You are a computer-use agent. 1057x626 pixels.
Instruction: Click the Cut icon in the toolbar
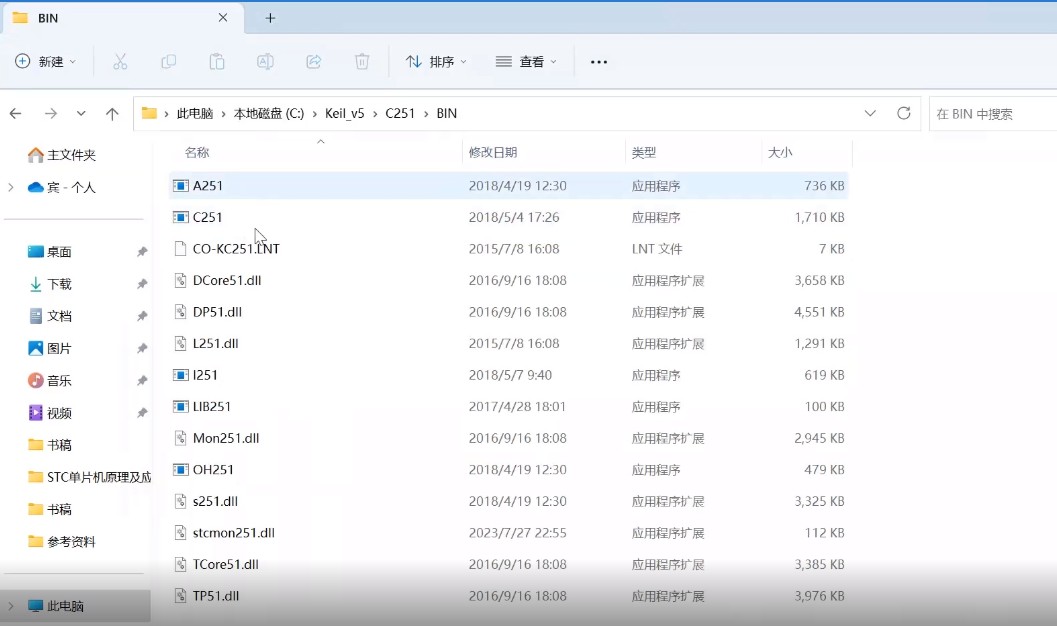coord(120,61)
